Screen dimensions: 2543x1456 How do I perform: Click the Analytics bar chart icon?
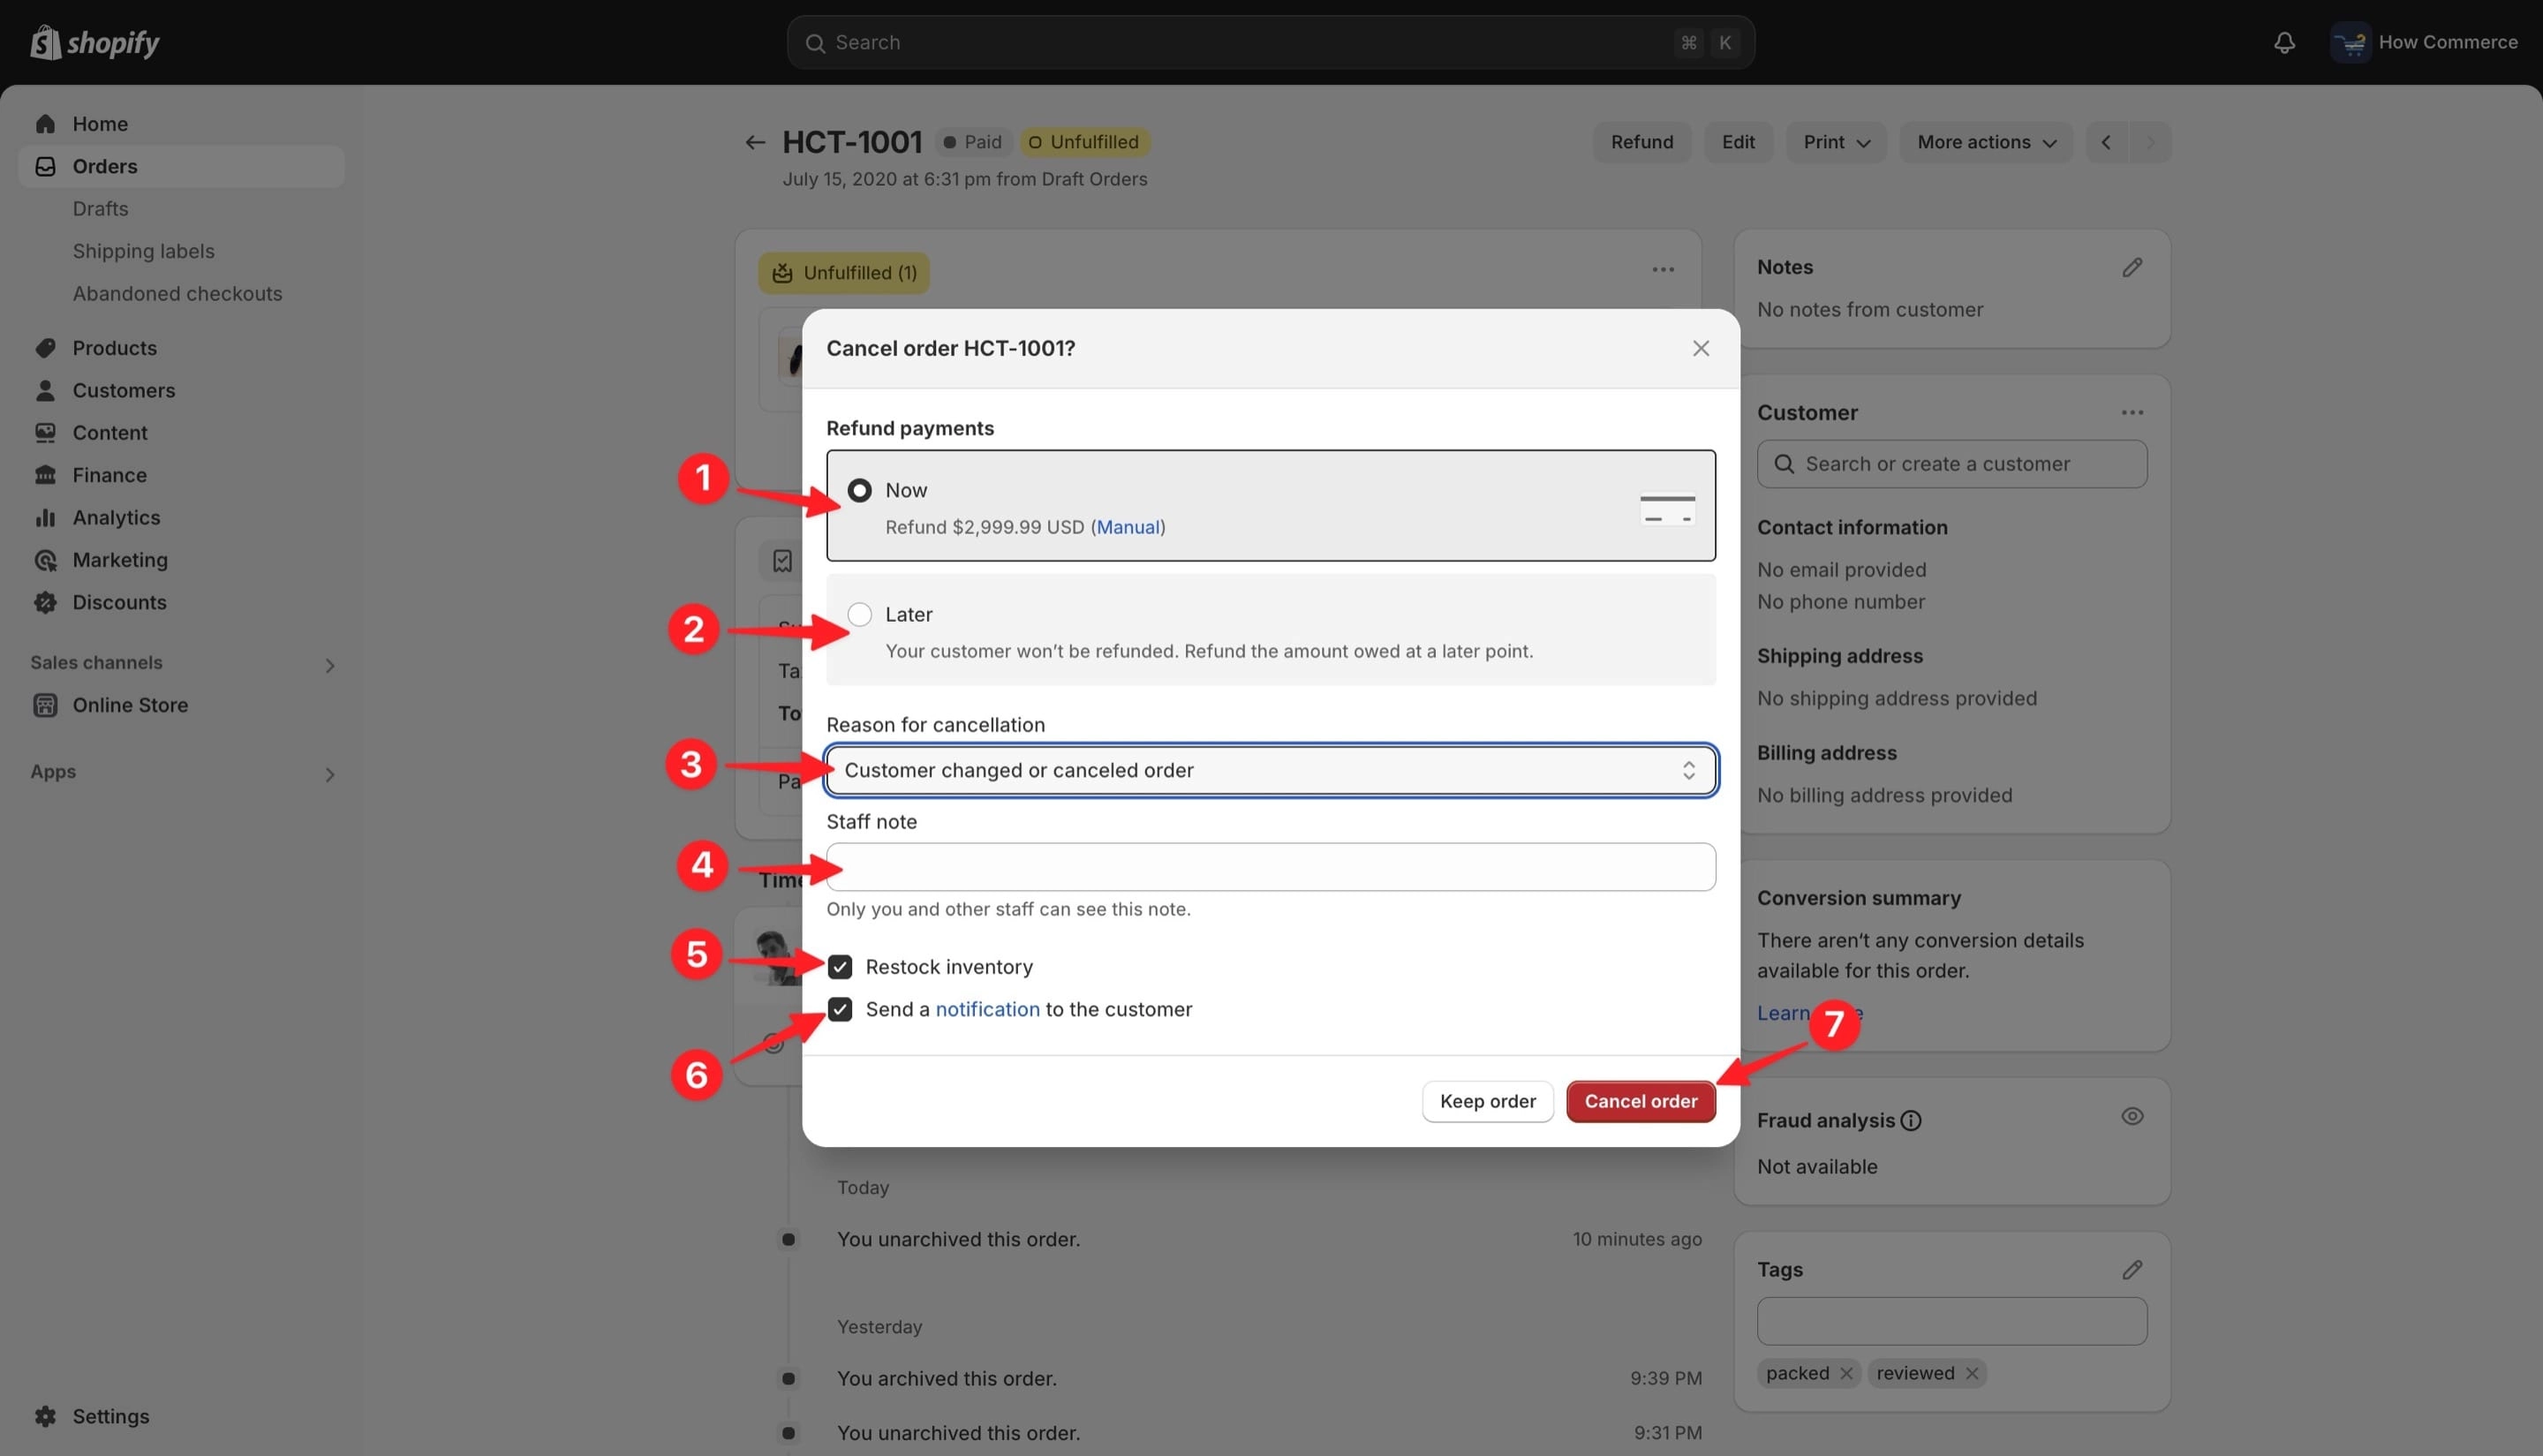click(45, 517)
